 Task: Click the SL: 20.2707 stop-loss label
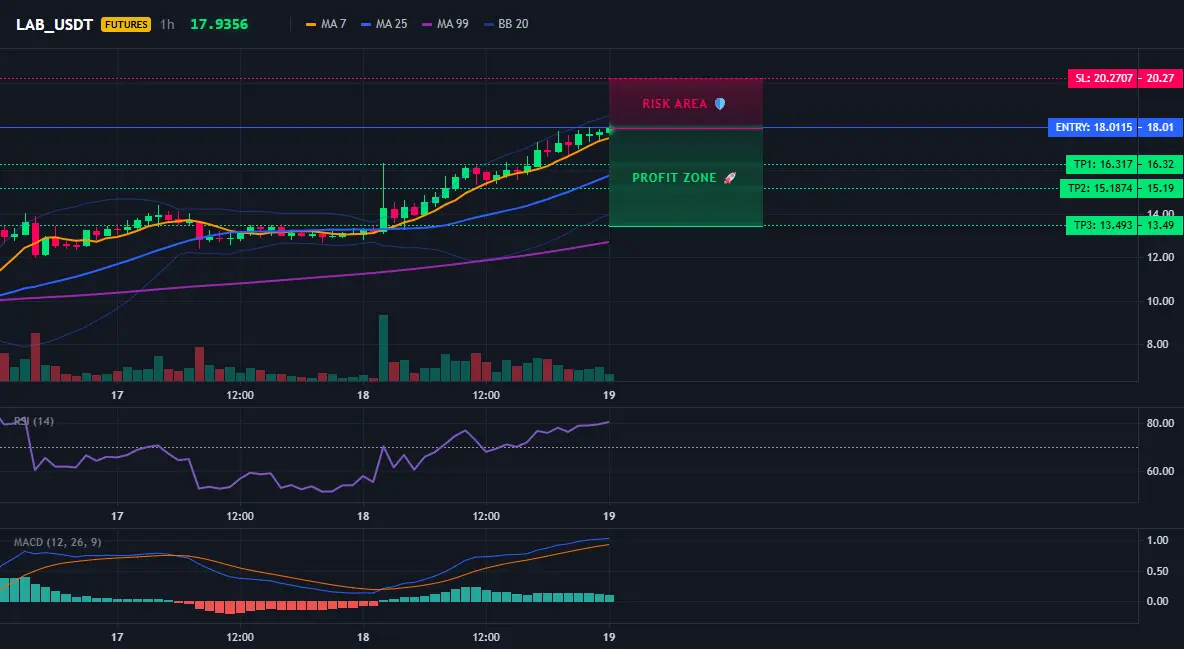tap(1102, 79)
